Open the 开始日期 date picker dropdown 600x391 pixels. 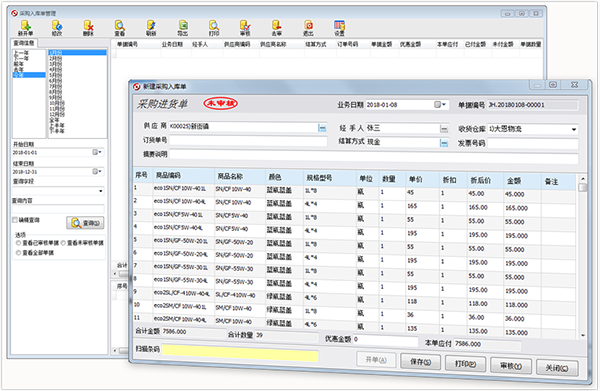pos(97,152)
